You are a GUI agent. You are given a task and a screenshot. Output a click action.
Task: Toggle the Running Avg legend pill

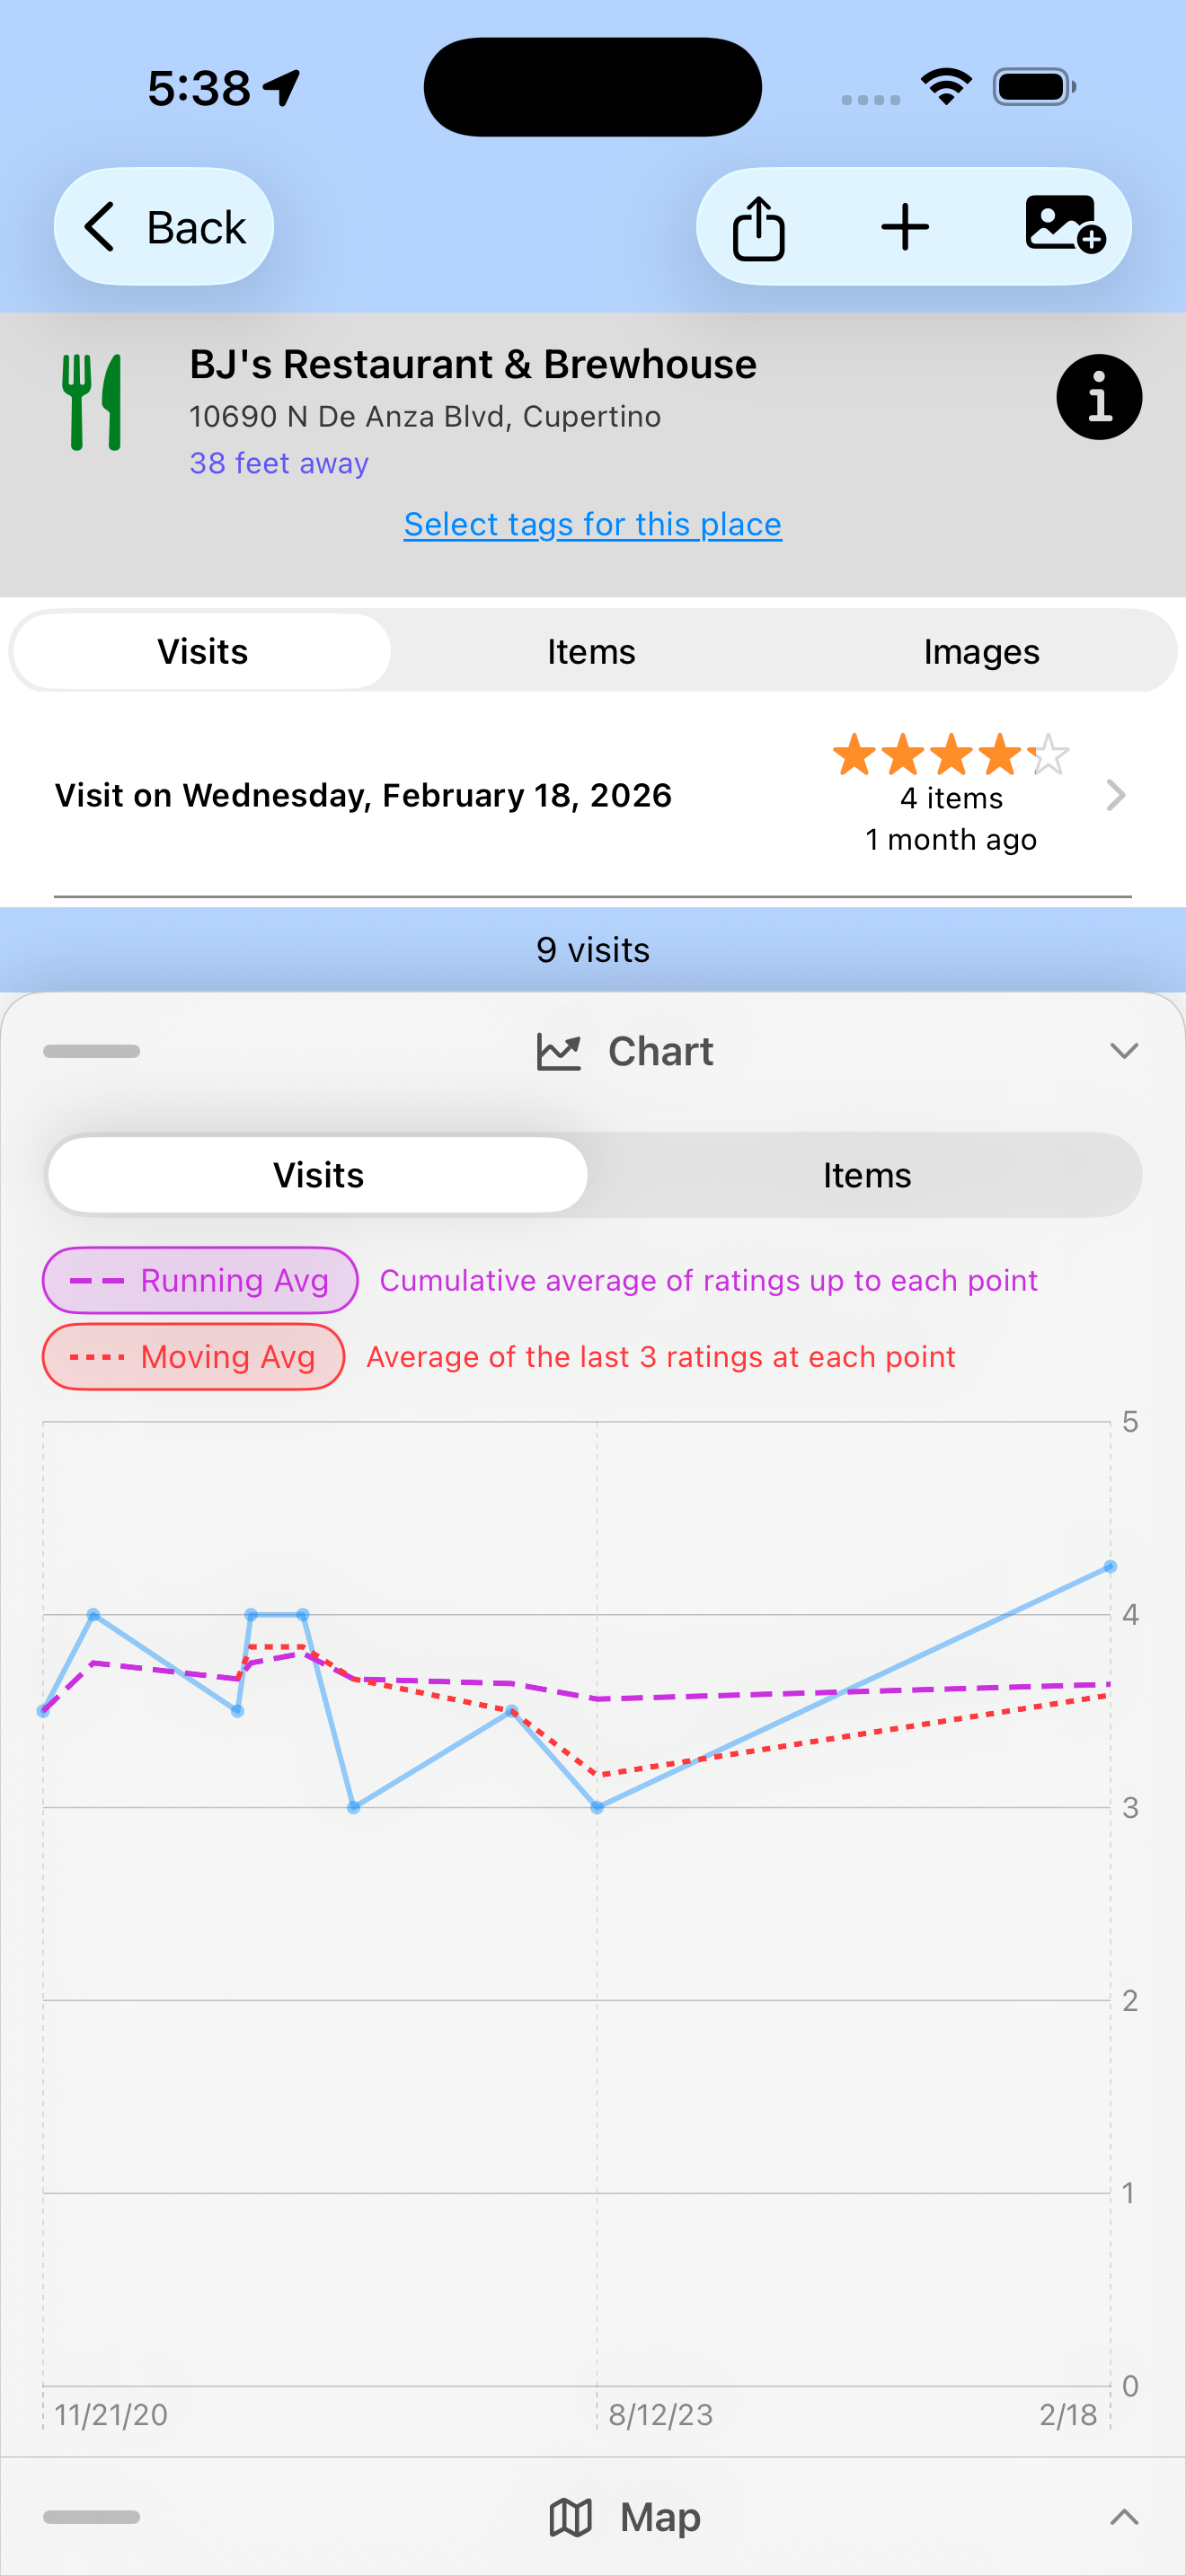click(199, 1280)
